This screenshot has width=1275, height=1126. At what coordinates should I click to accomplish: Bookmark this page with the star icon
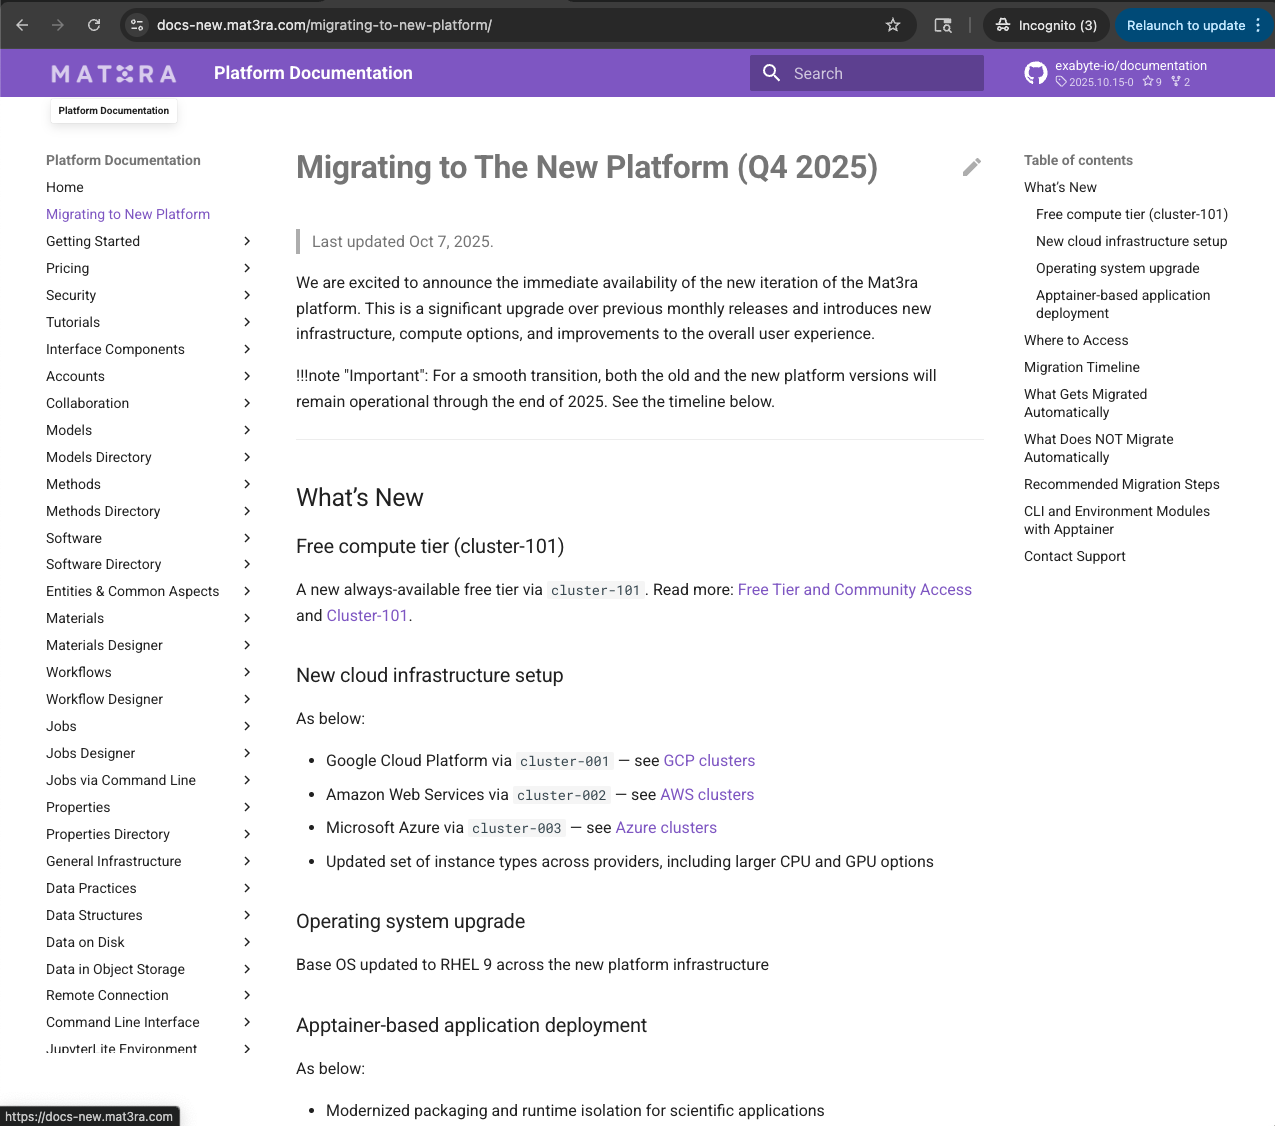893,25
